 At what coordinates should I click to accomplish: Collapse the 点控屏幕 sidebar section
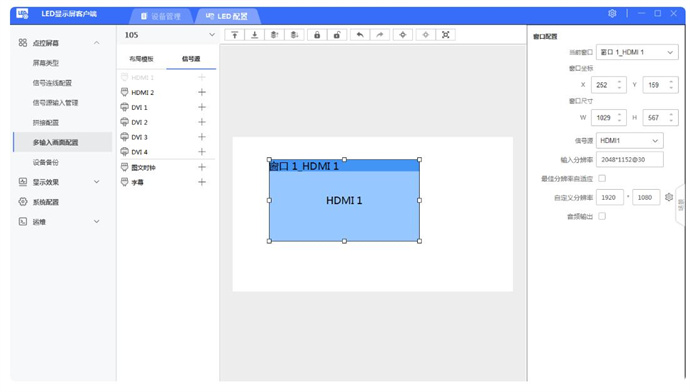click(x=96, y=43)
